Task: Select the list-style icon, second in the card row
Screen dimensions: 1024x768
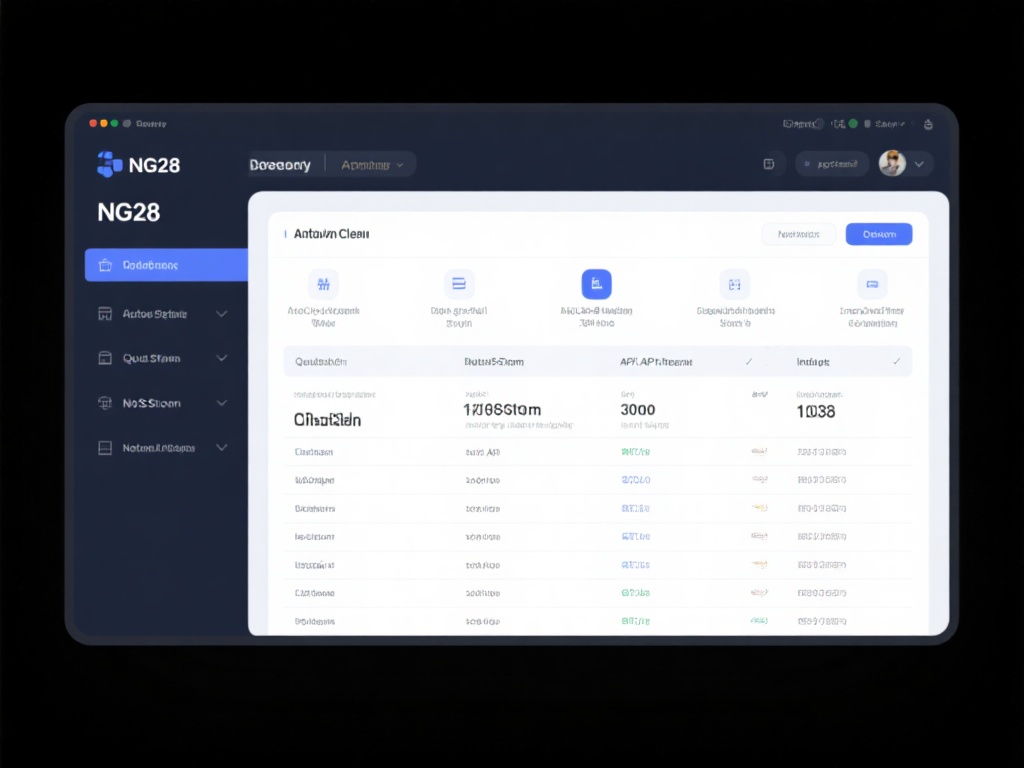Action: [459, 284]
